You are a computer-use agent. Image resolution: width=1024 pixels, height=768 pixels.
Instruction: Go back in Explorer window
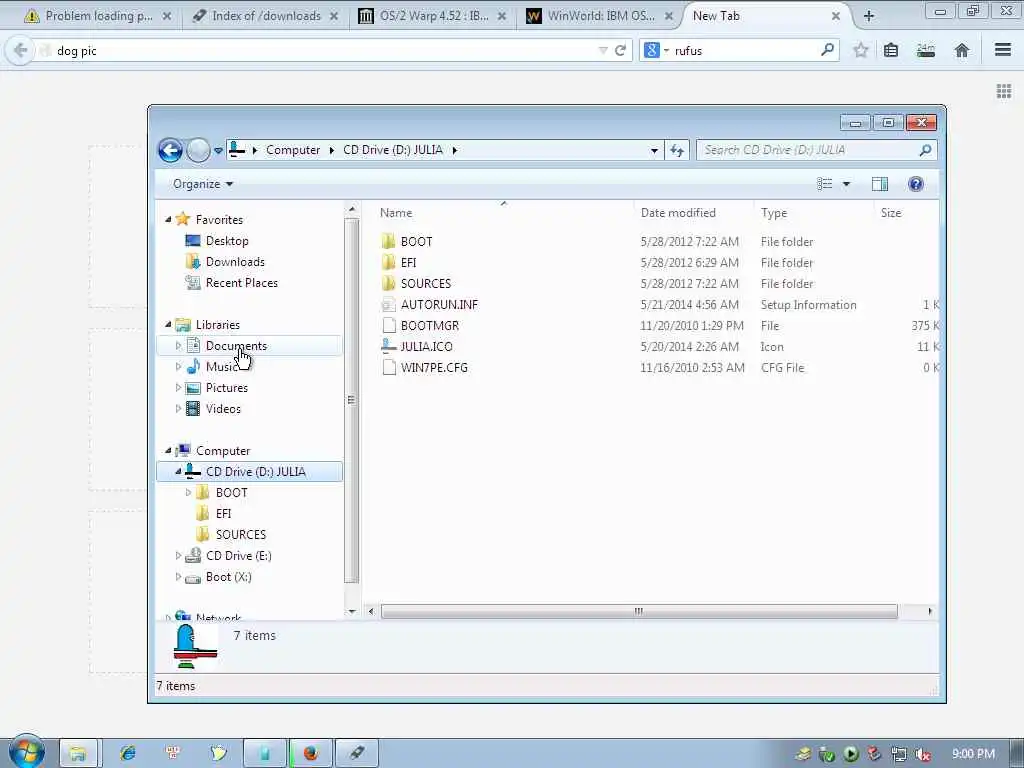click(170, 150)
